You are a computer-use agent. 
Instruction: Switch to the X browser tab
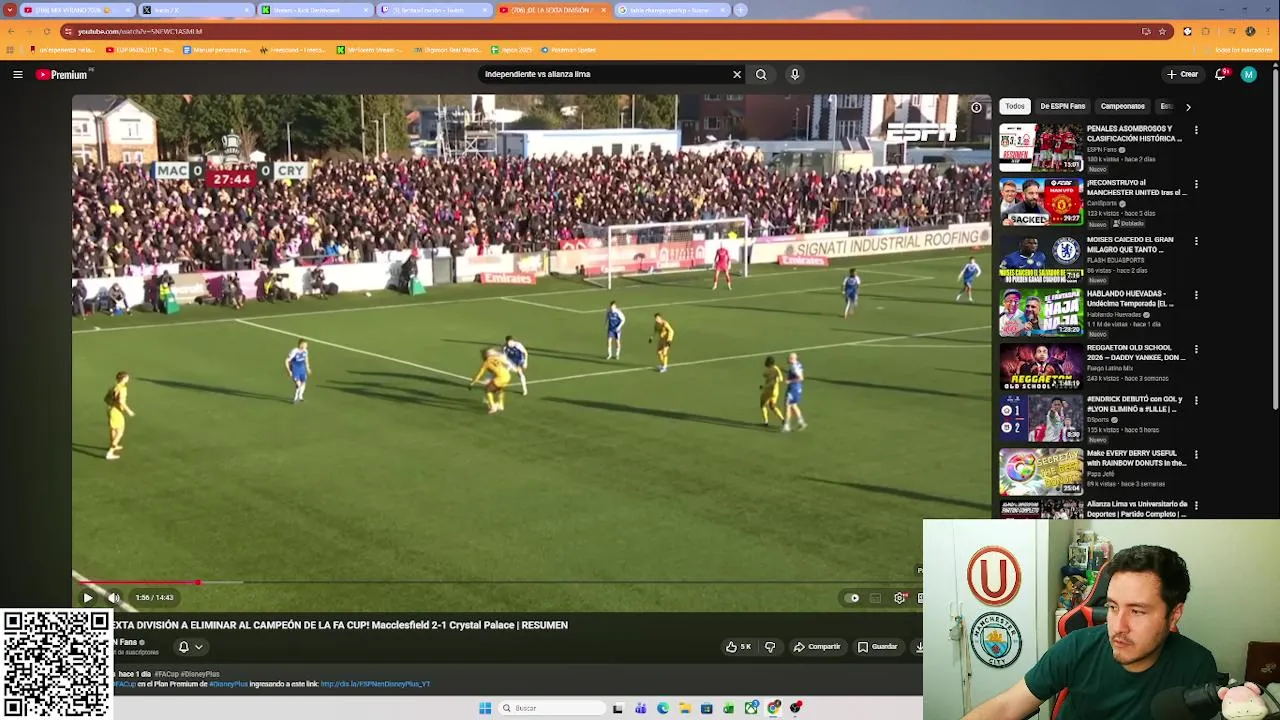[x=196, y=10]
